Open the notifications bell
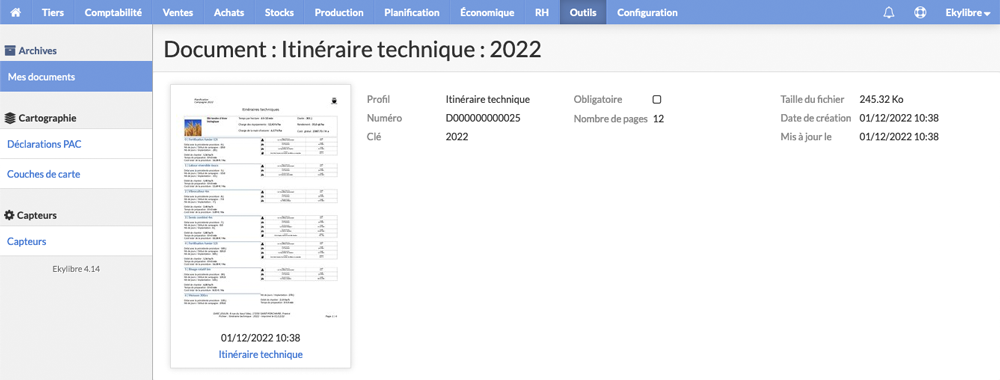The height and width of the screenshot is (380, 1000). (x=888, y=12)
